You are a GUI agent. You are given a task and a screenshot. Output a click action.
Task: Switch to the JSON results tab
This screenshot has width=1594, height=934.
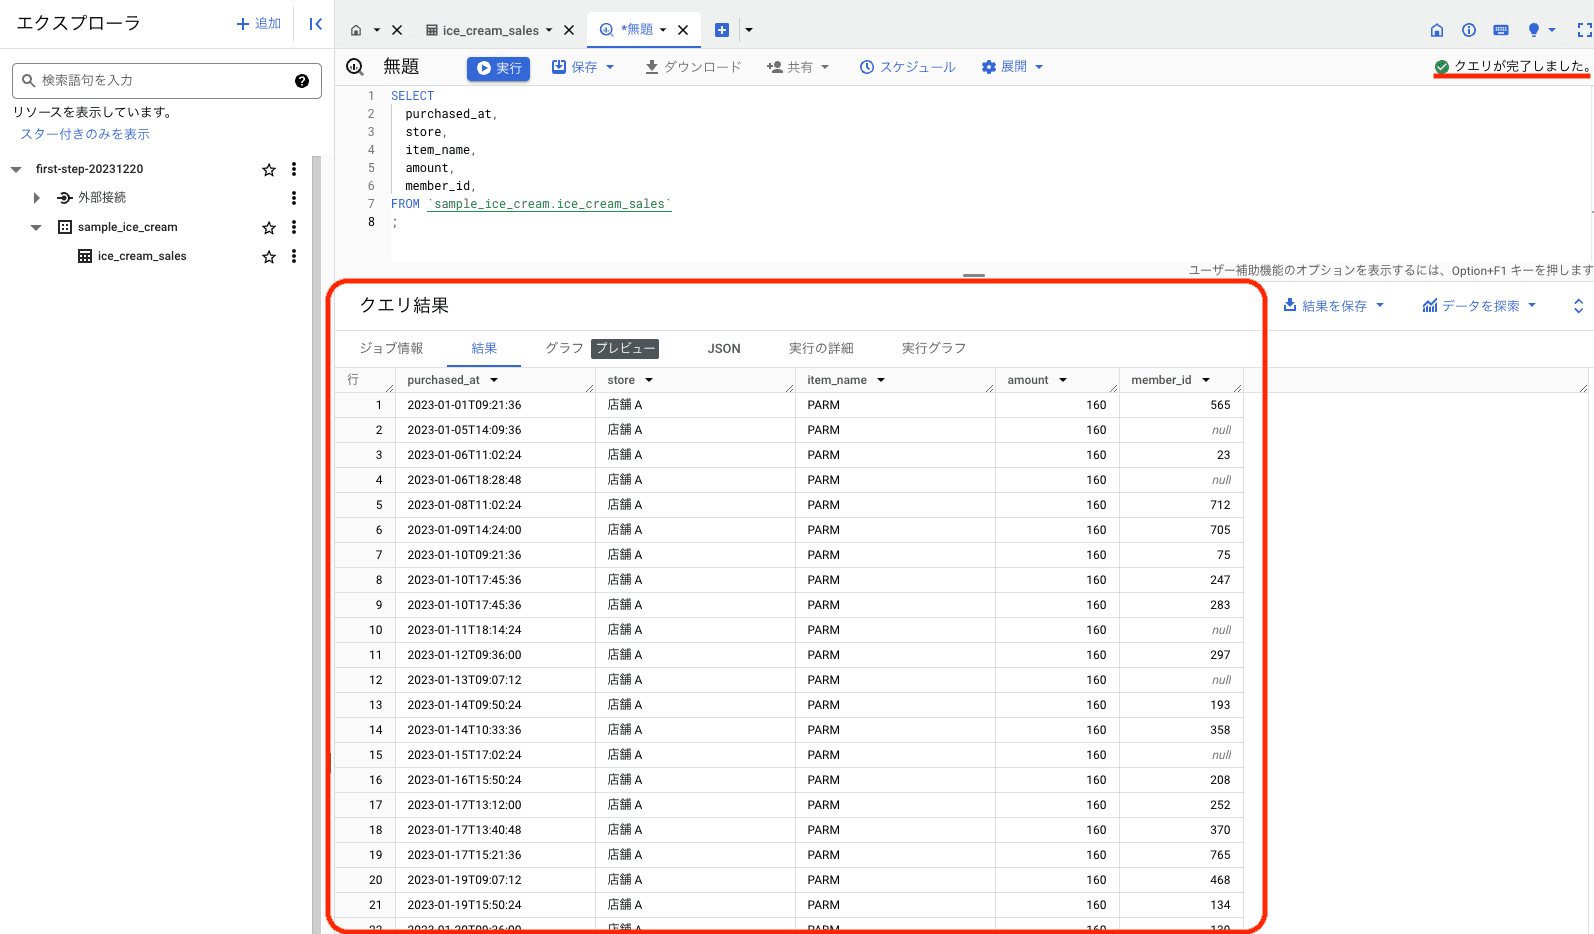[x=724, y=348]
